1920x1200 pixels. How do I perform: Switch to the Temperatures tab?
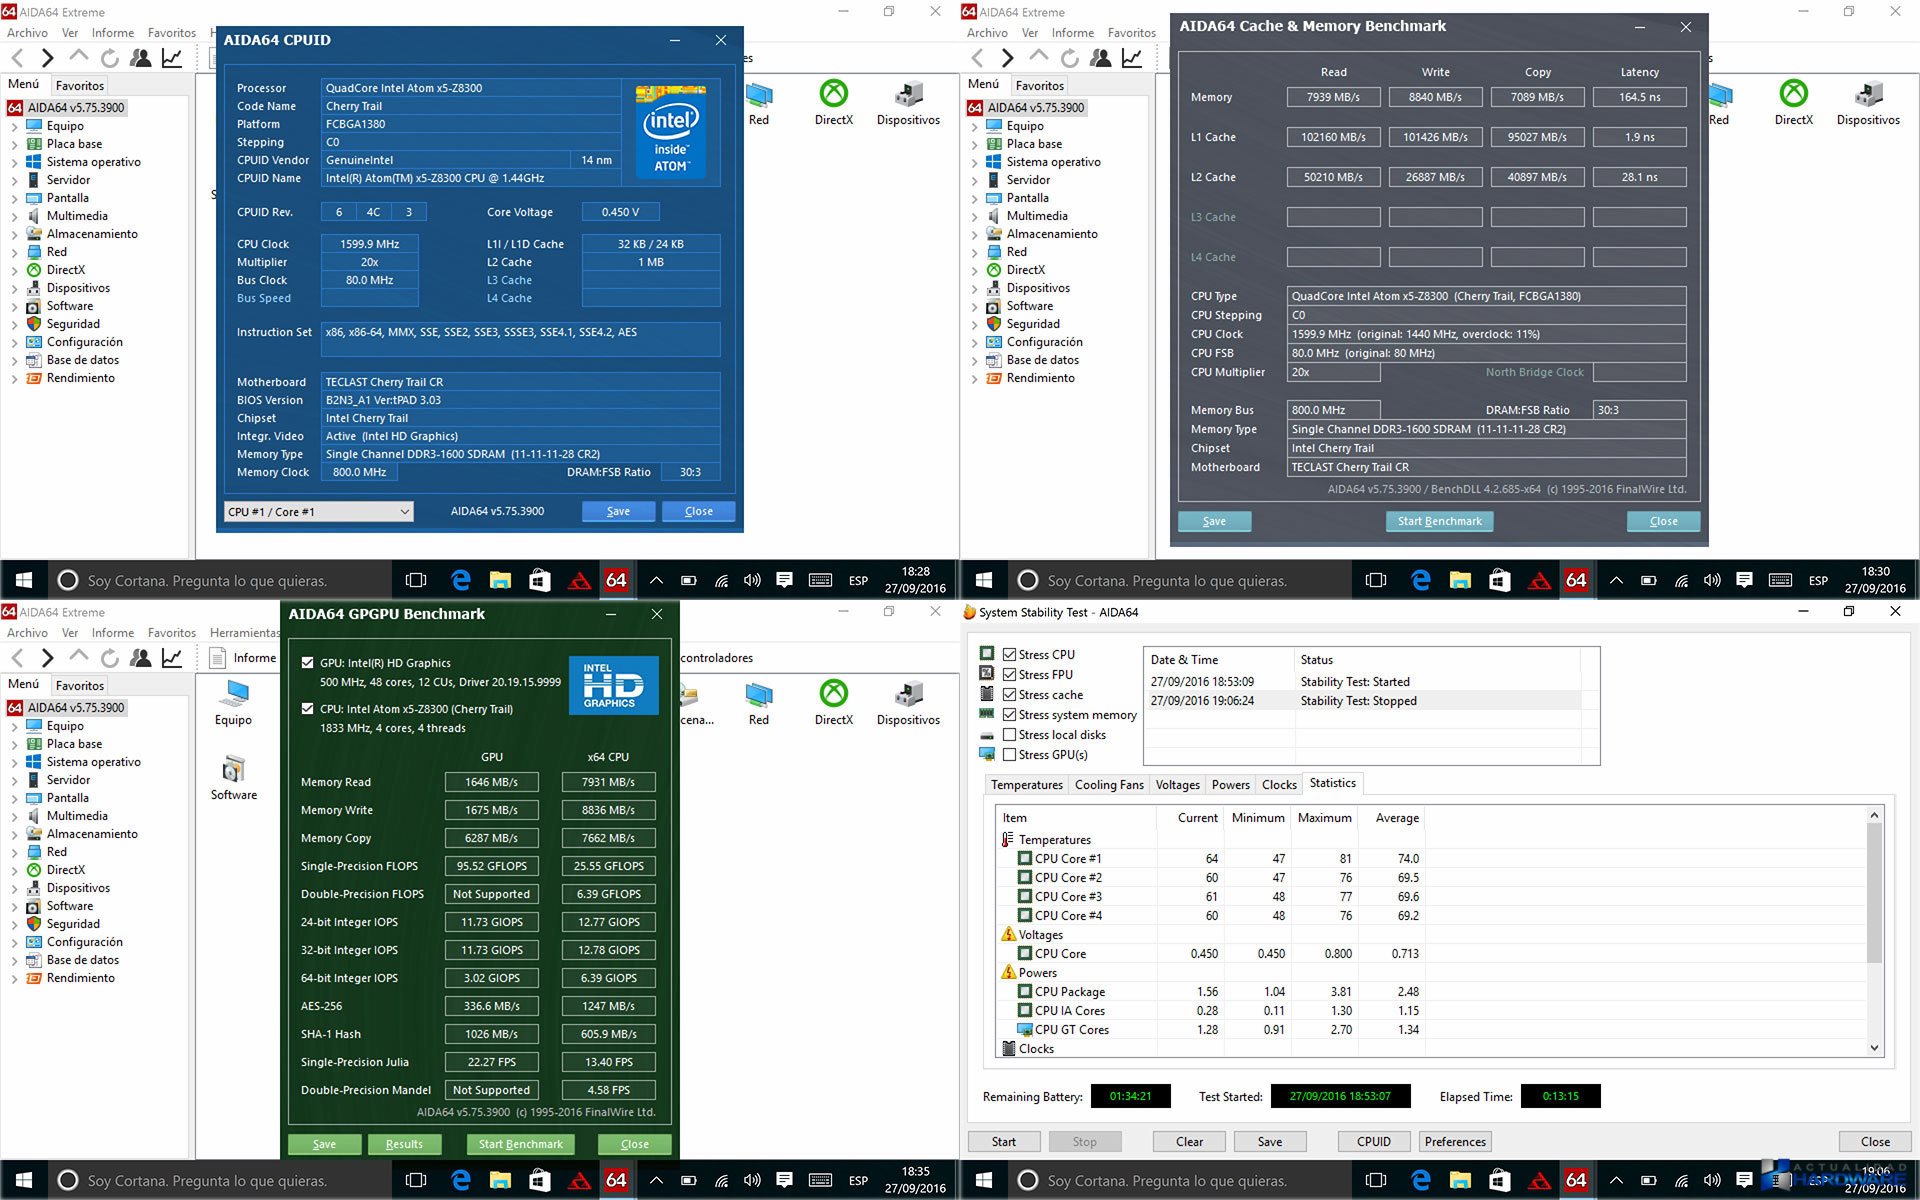pyautogui.click(x=1026, y=785)
